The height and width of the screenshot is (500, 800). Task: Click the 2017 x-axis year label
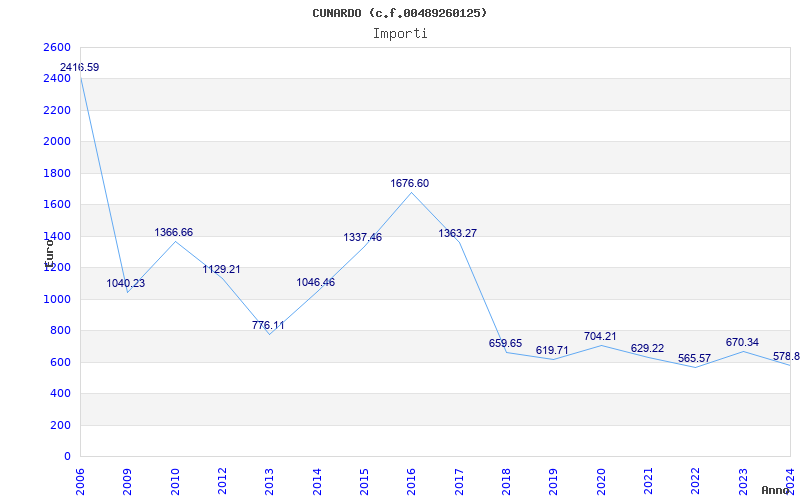[459, 481]
